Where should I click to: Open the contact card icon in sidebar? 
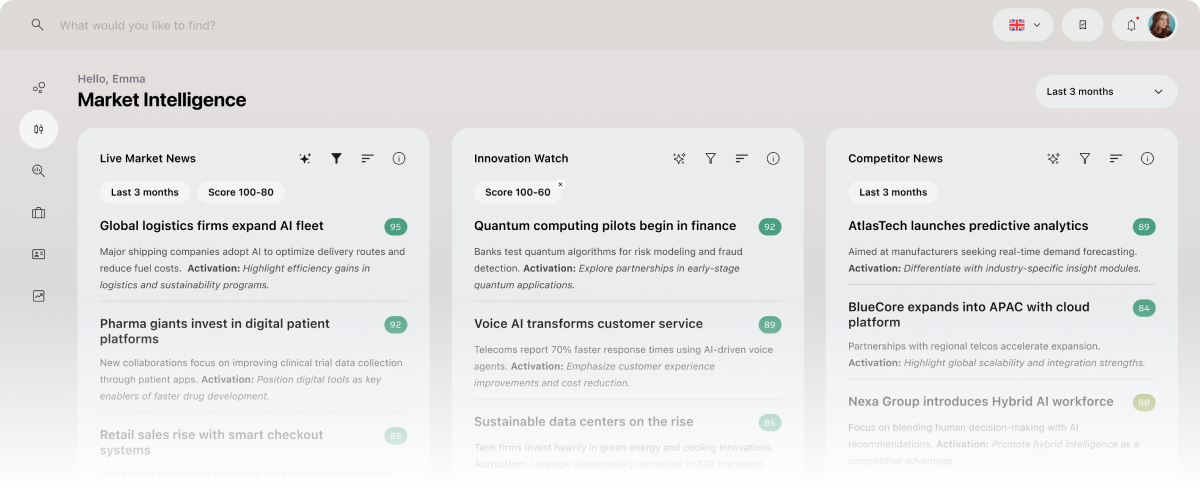(x=38, y=254)
